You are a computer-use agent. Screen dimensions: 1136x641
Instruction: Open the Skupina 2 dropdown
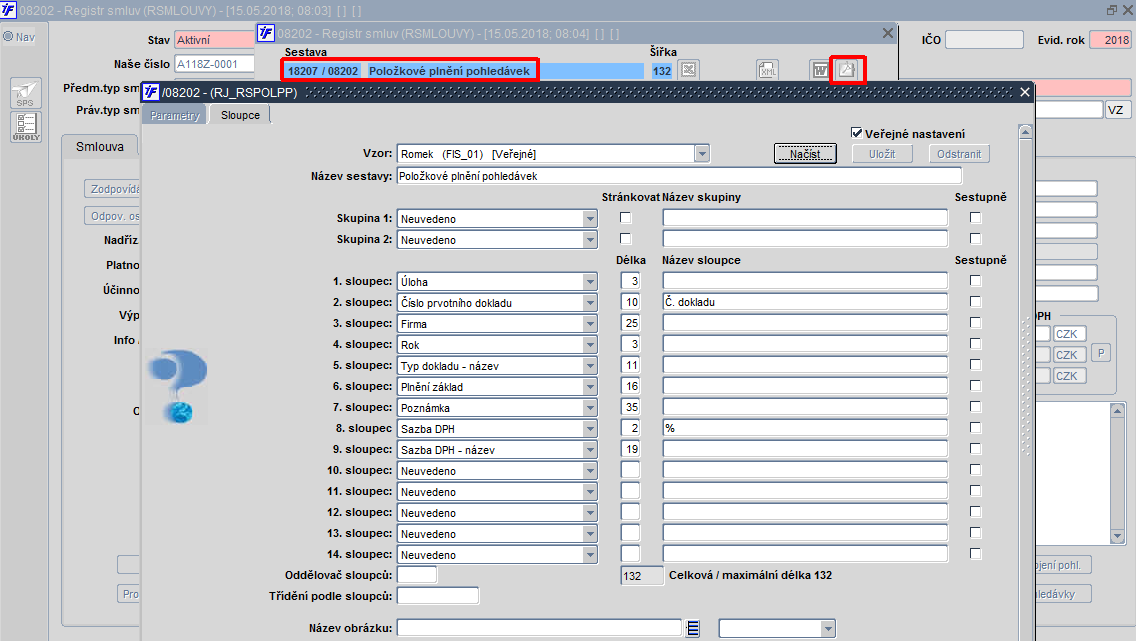590,240
